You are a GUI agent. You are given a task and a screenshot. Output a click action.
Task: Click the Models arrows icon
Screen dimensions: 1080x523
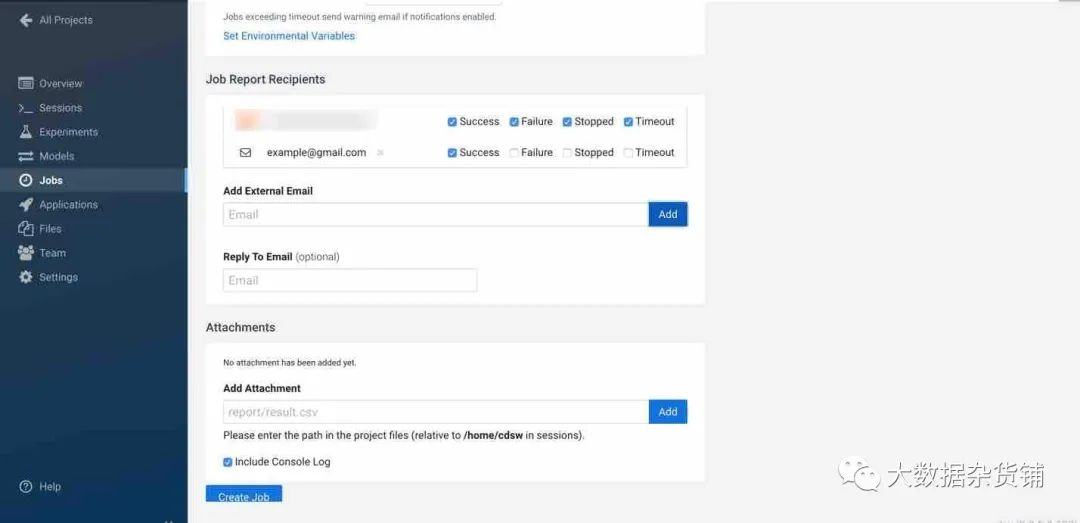tap(25, 156)
